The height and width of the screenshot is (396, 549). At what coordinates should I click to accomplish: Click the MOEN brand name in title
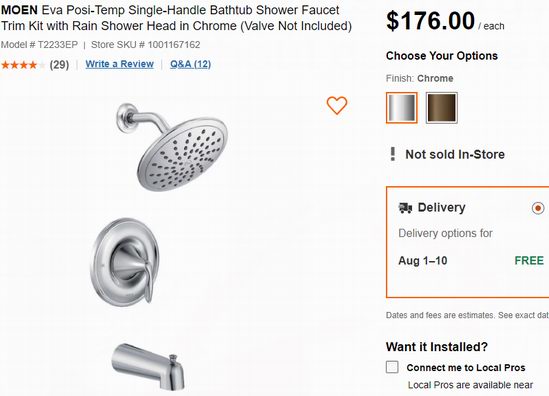(x=19, y=10)
